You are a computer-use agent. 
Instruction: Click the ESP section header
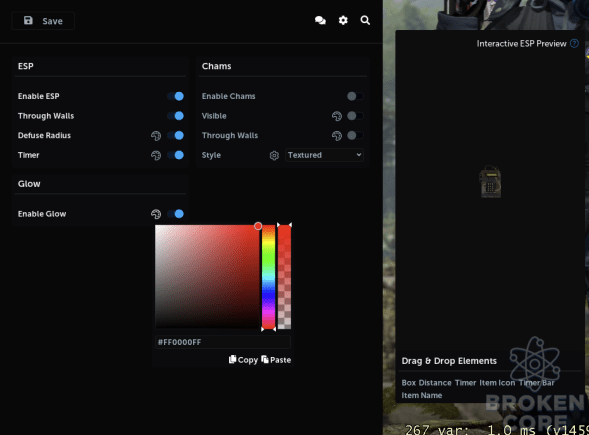click(26, 66)
